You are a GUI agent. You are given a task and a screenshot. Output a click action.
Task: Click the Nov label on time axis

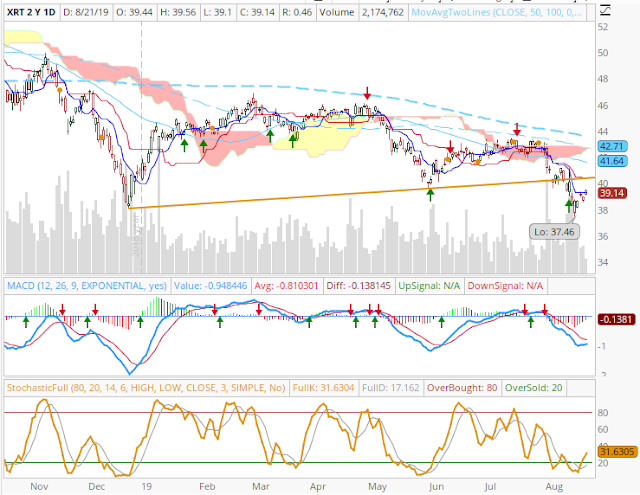(39, 486)
